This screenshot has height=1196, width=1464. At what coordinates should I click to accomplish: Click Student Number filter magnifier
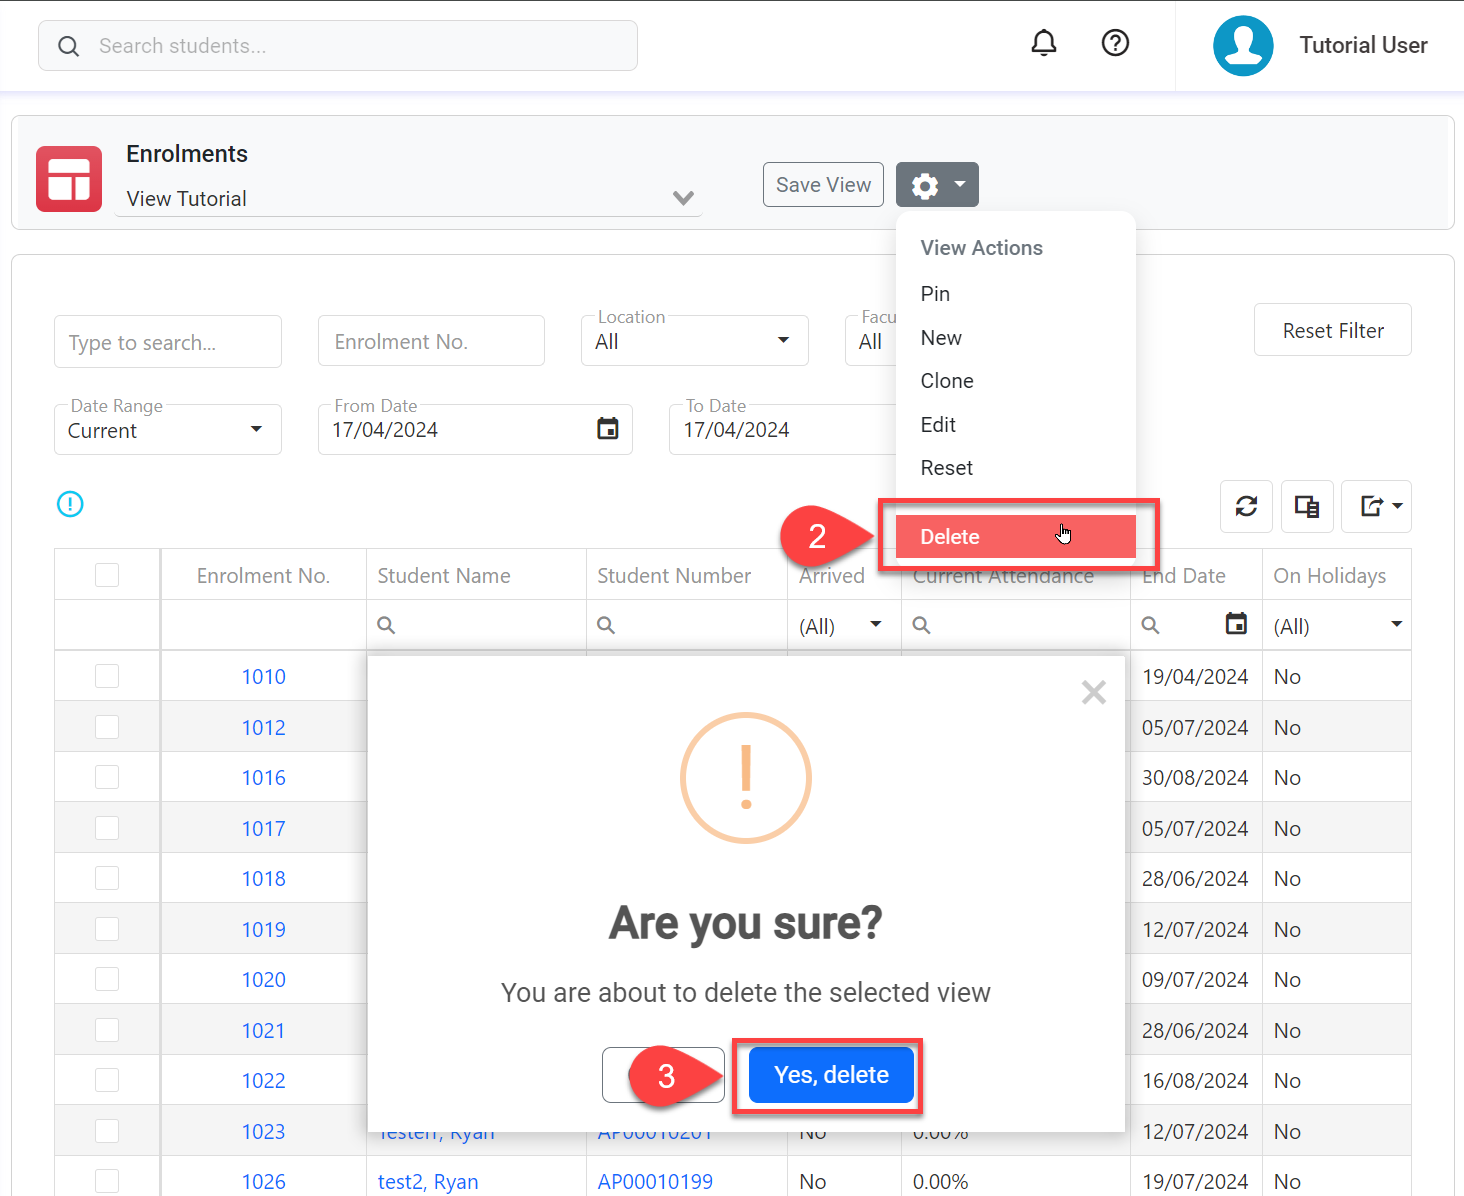pos(606,625)
